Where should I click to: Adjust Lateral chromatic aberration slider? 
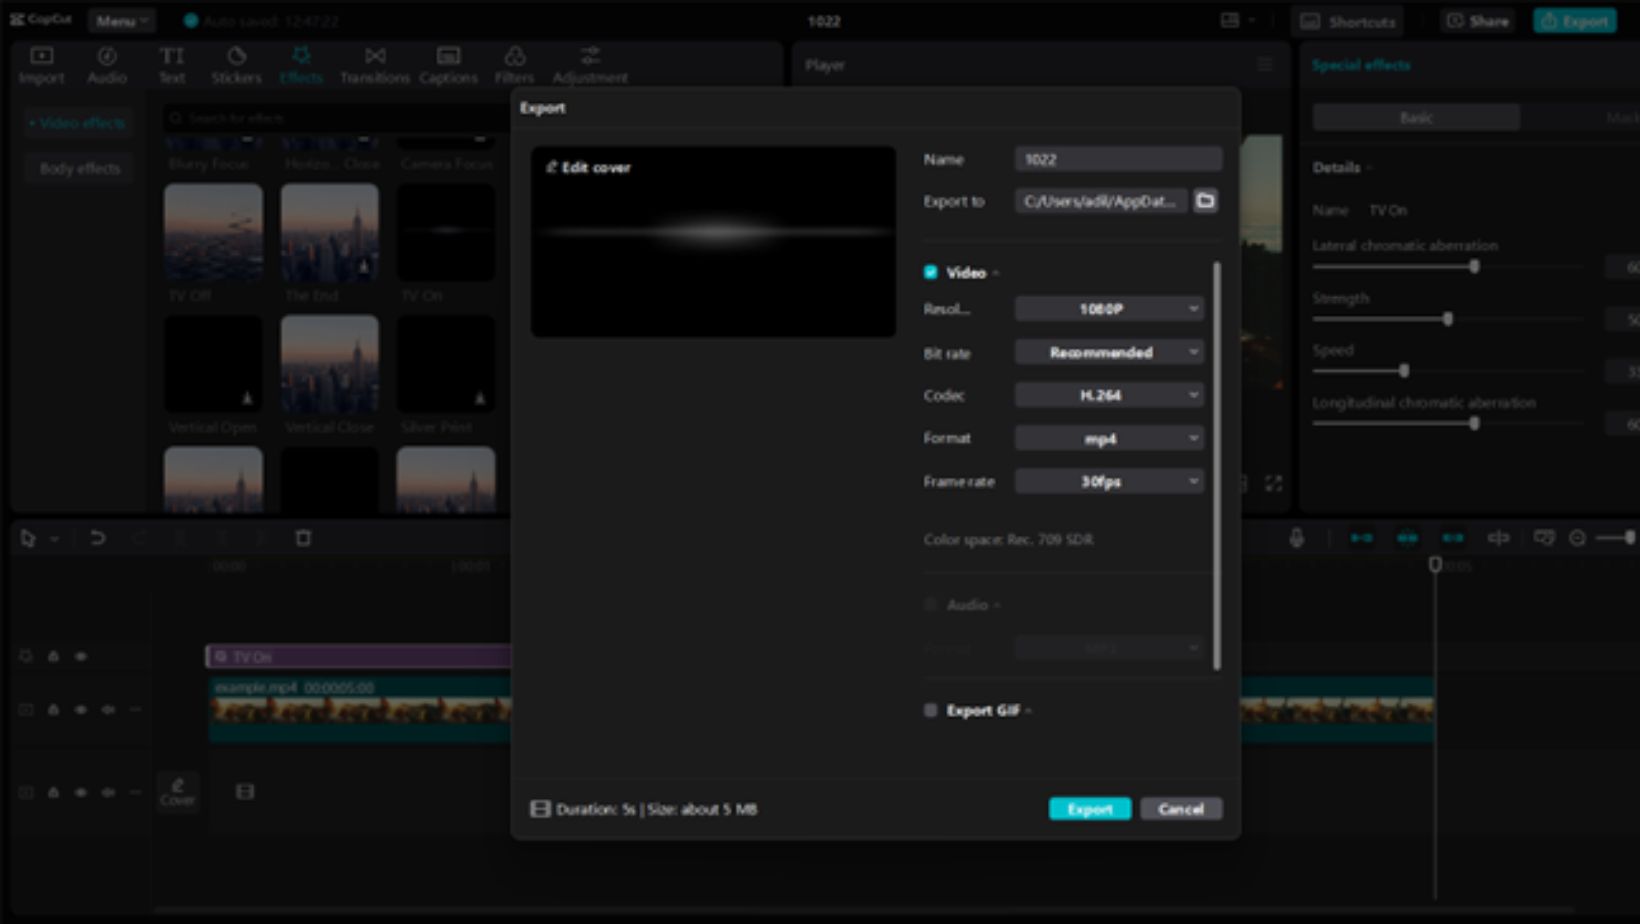[1474, 267]
